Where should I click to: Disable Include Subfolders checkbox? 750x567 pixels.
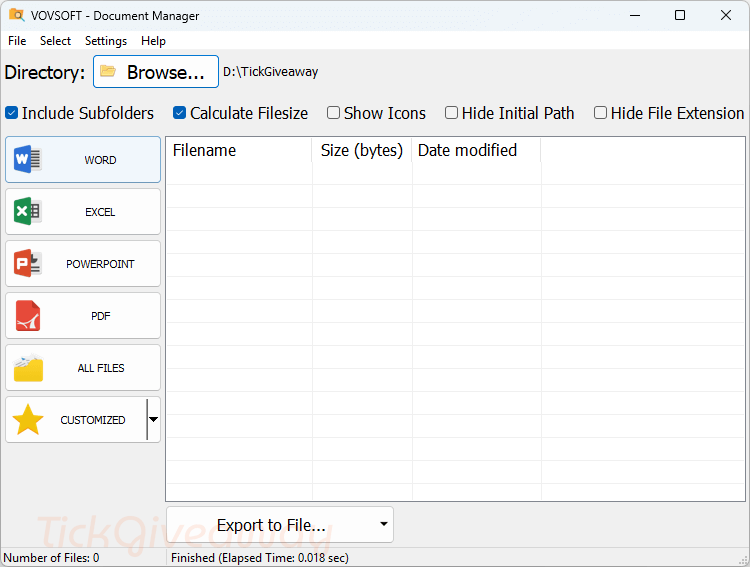point(11,113)
